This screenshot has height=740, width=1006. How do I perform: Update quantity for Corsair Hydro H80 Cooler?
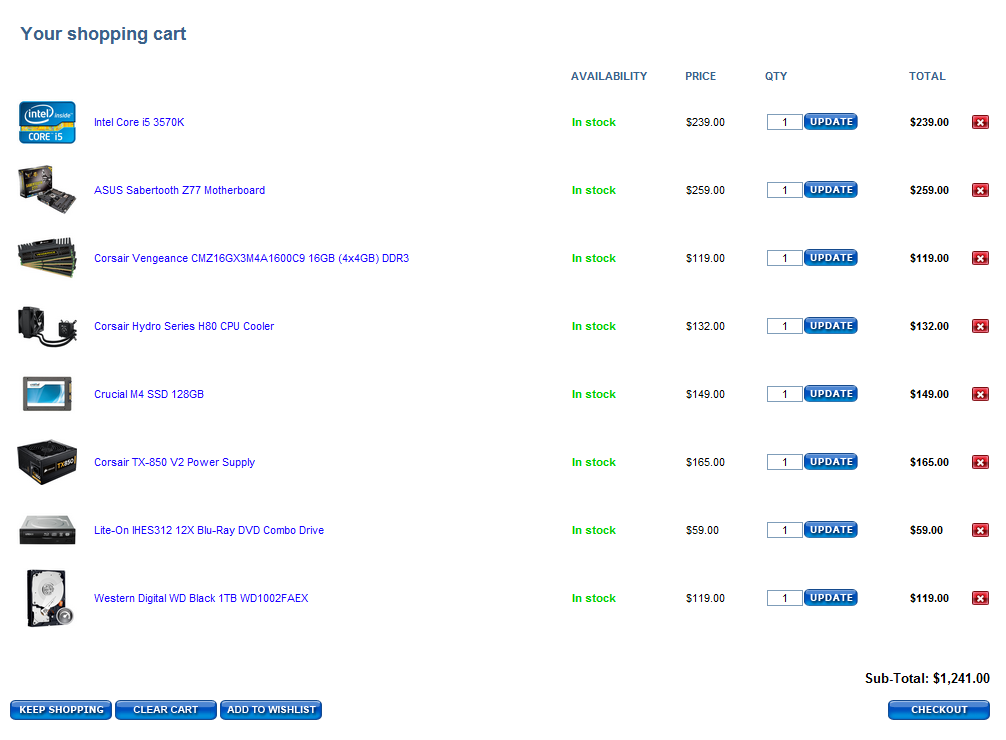831,326
